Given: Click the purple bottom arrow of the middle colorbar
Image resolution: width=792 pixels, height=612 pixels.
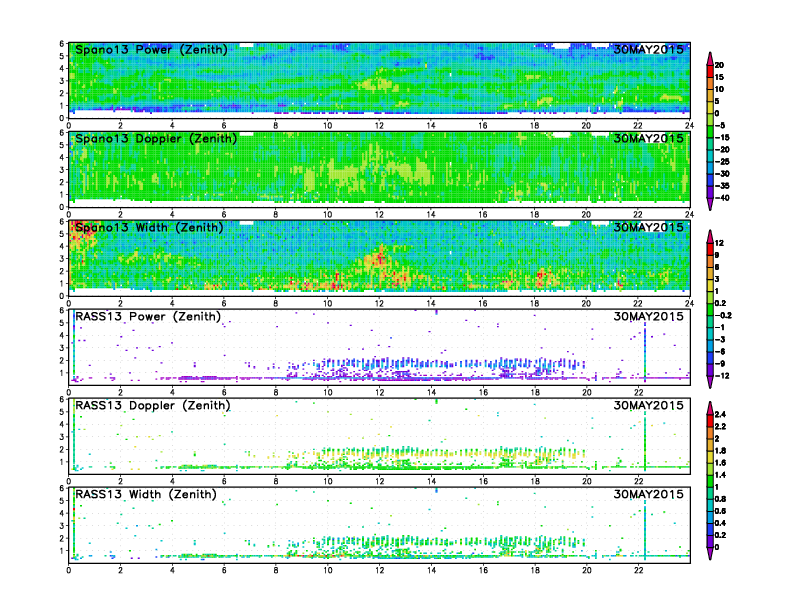Looking at the screenshot, I should coord(709,381).
